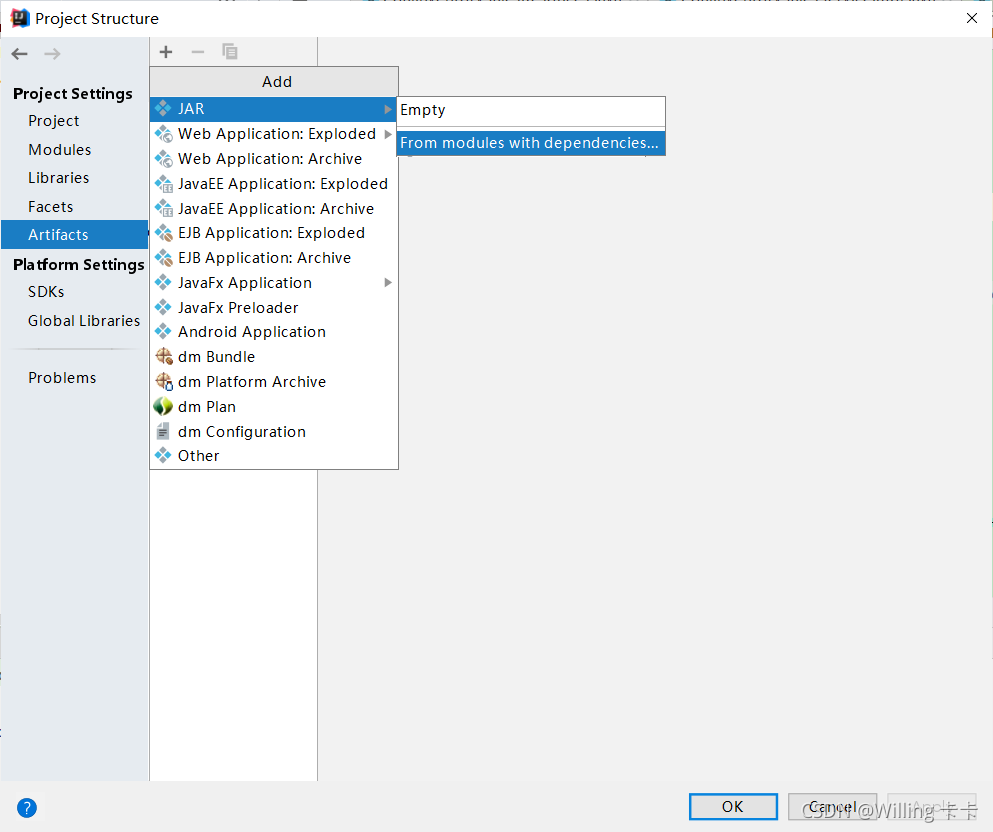Click the Add artifact plus icon

tap(166, 52)
